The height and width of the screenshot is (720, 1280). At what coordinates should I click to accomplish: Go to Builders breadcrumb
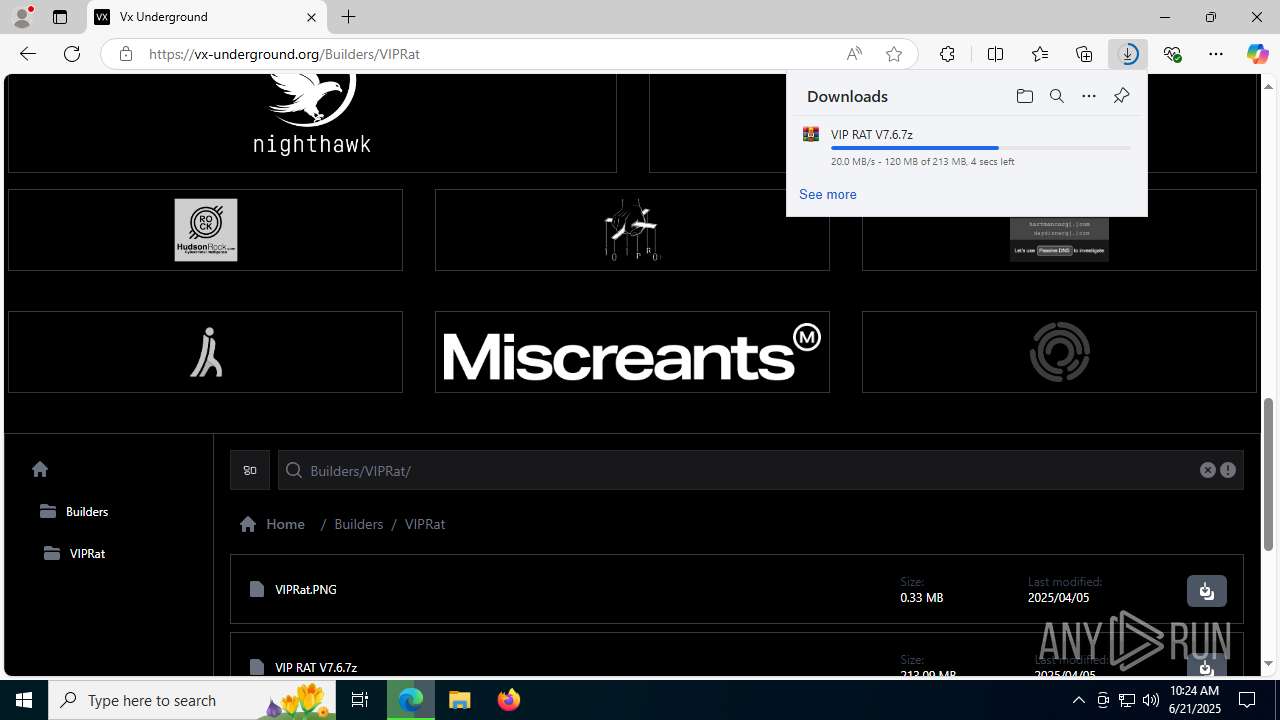(358, 524)
